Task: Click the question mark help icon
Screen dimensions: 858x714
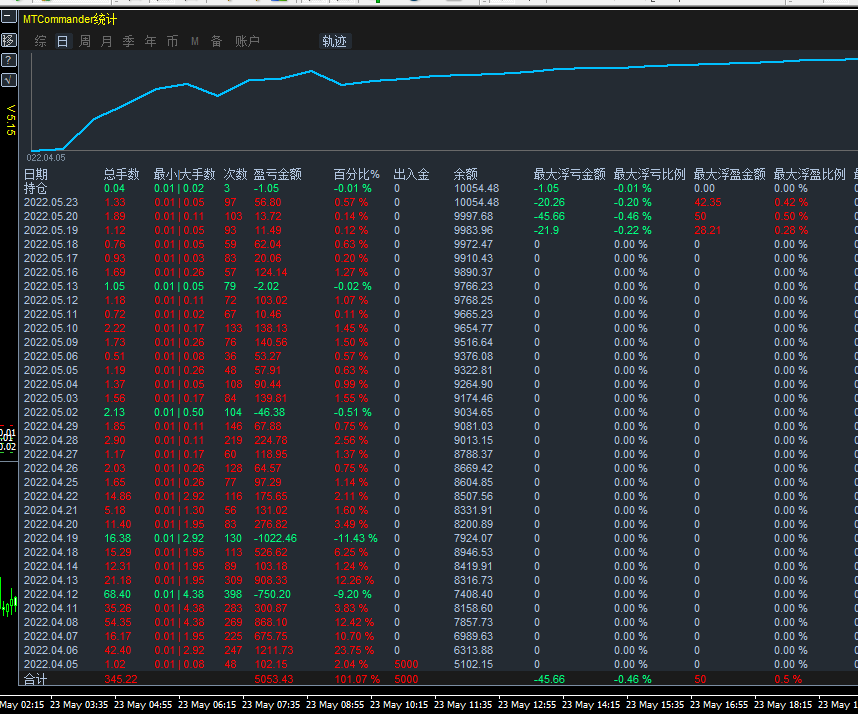Action: pyautogui.click(x=9, y=60)
